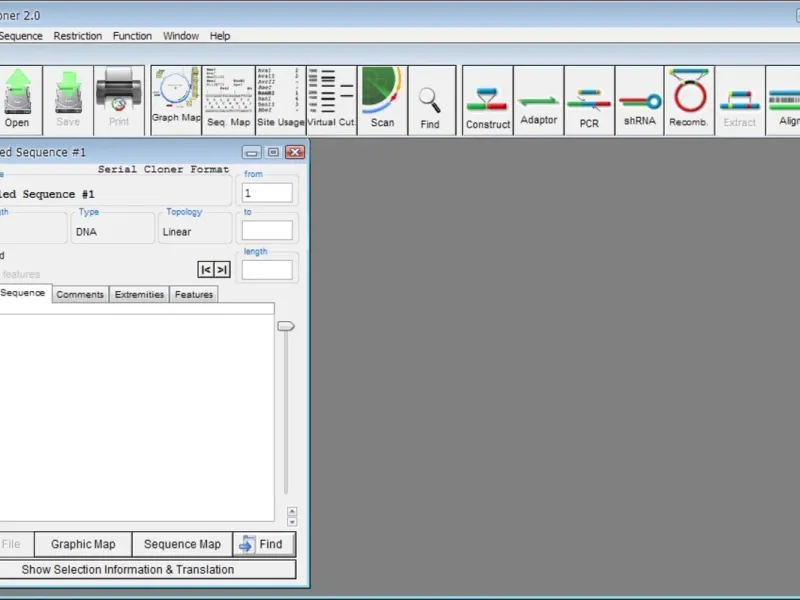This screenshot has width=800, height=600.
Task: Launch the PCR tool
Action: [x=589, y=99]
